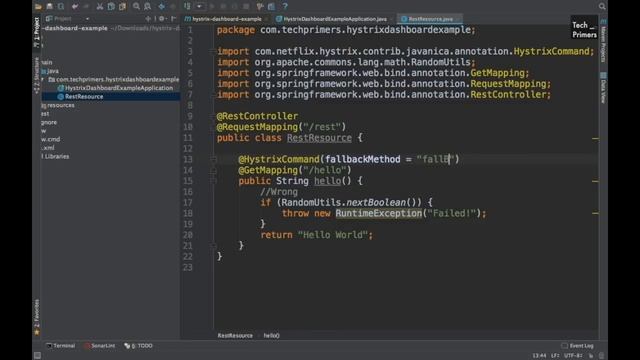Click the Copy toolbar icon

click(x=111, y=6)
